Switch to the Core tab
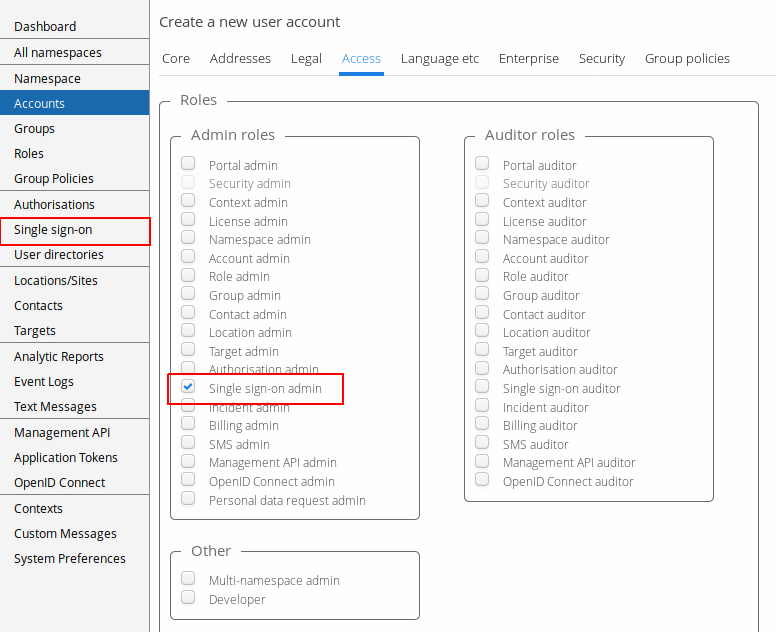The width and height of the screenshot is (776, 632). [176, 59]
